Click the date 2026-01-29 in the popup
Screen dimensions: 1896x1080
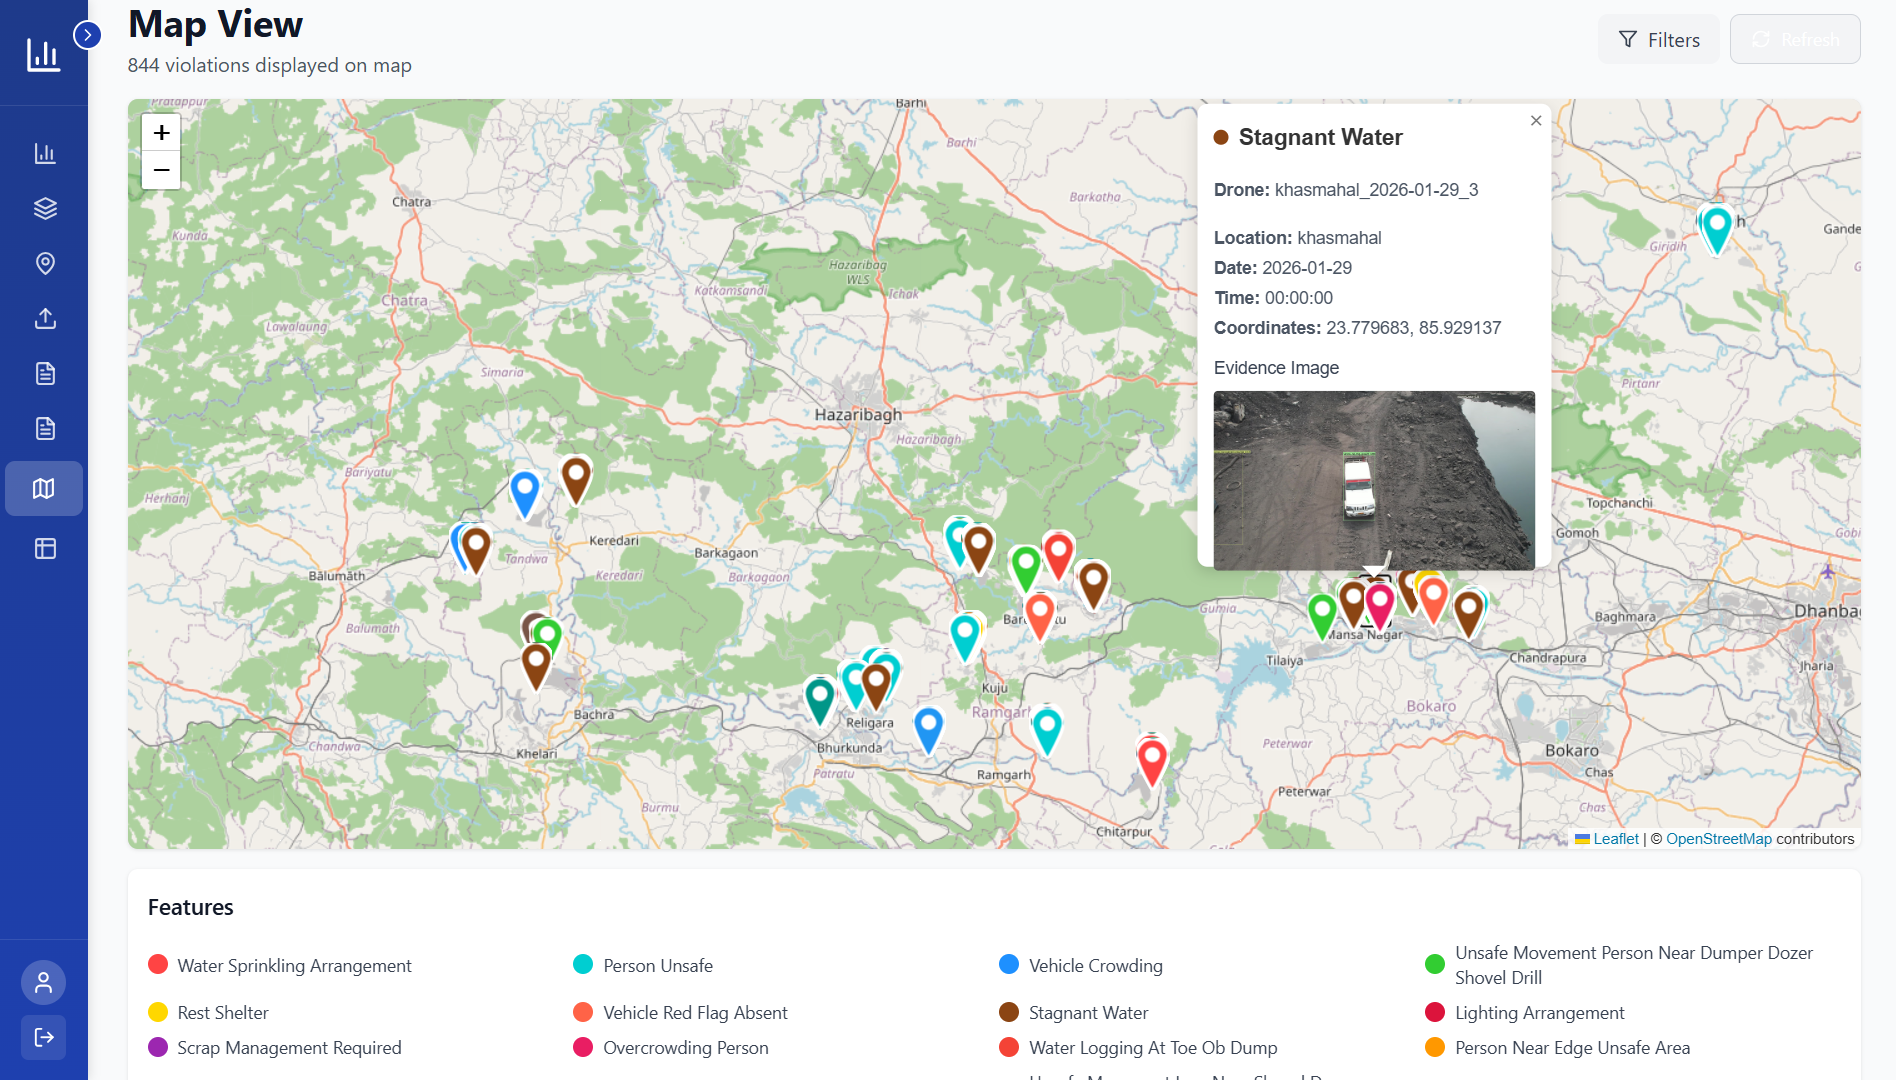[1307, 268]
